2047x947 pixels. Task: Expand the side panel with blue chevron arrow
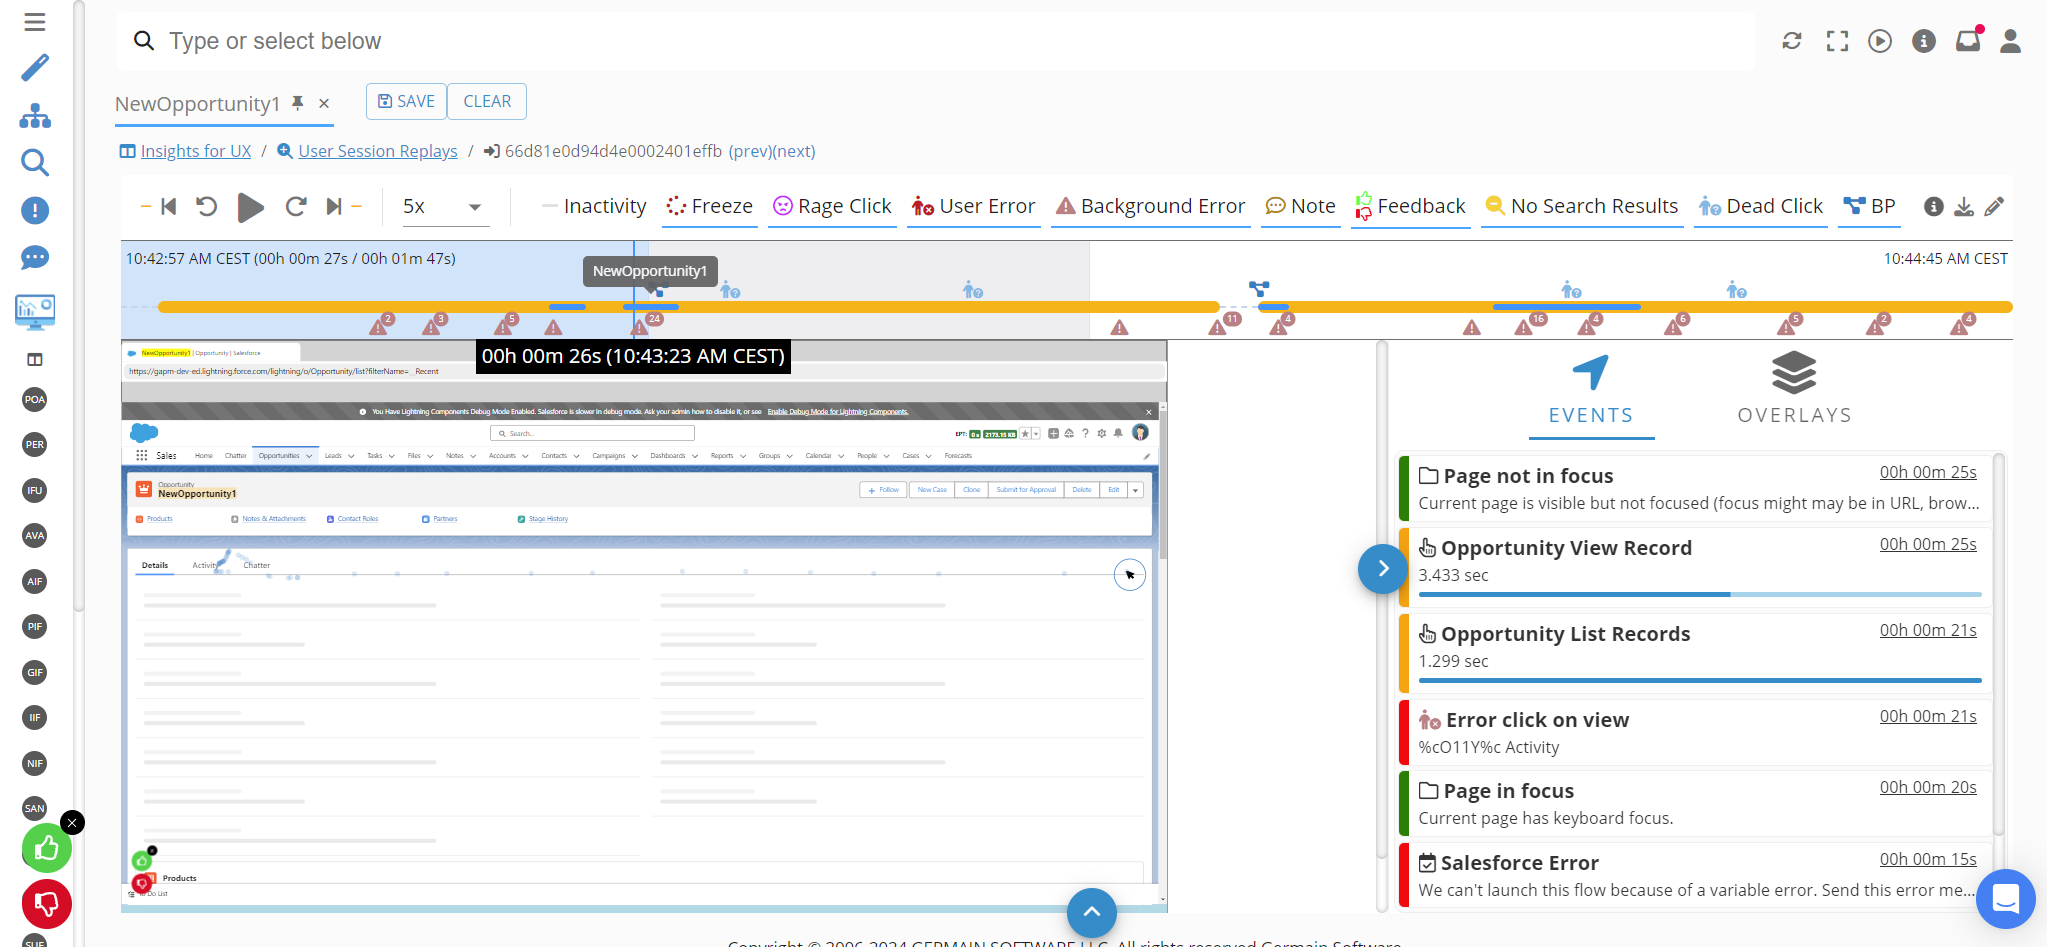tap(1383, 569)
